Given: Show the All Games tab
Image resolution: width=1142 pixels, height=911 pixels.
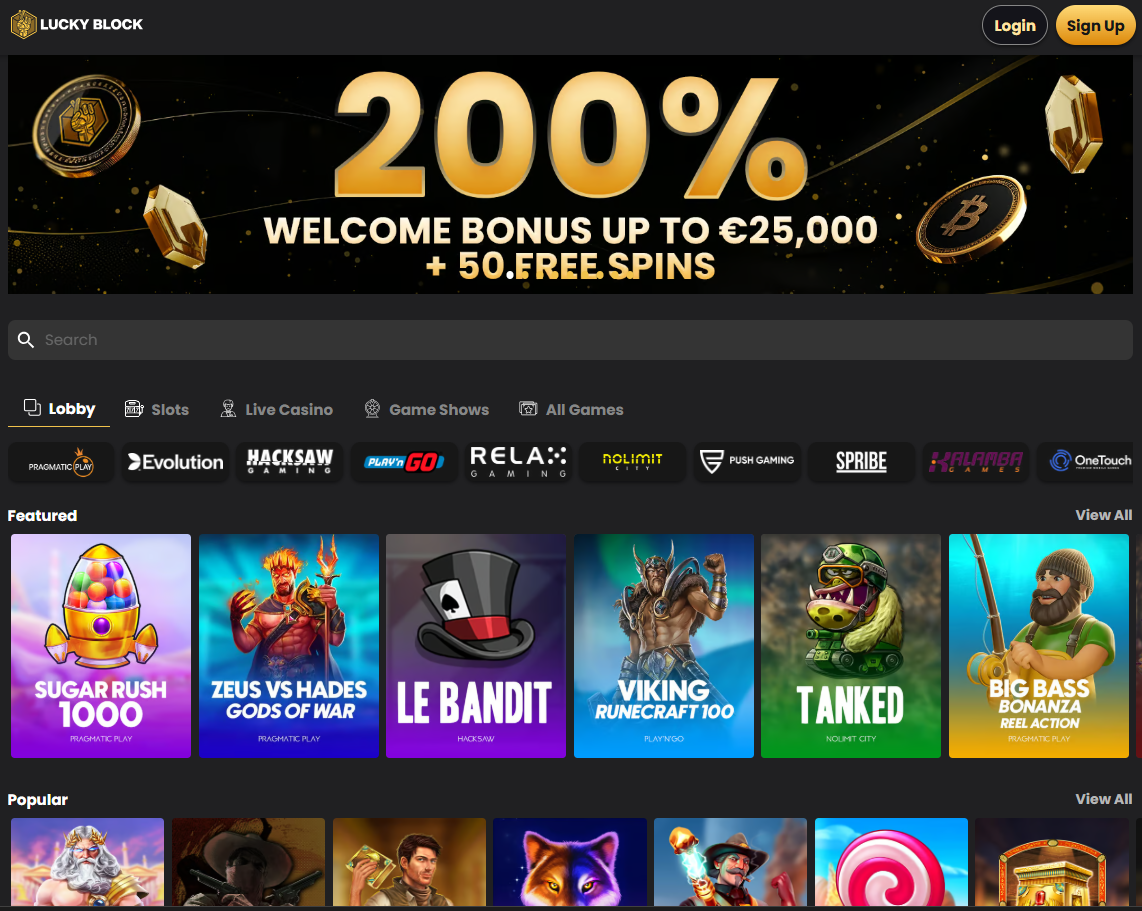Looking at the screenshot, I should 571,409.
